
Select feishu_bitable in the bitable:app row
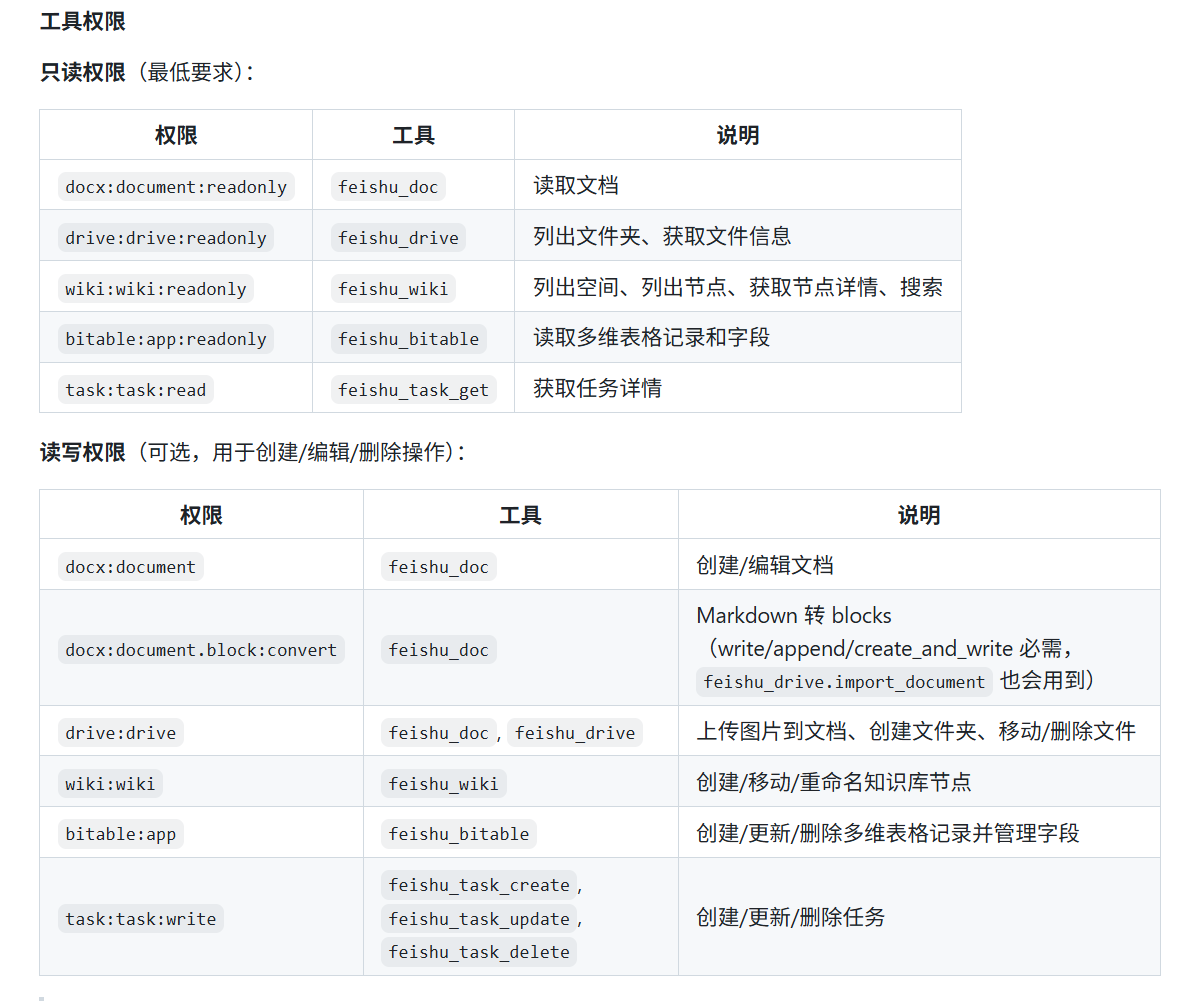coord(459,834)
